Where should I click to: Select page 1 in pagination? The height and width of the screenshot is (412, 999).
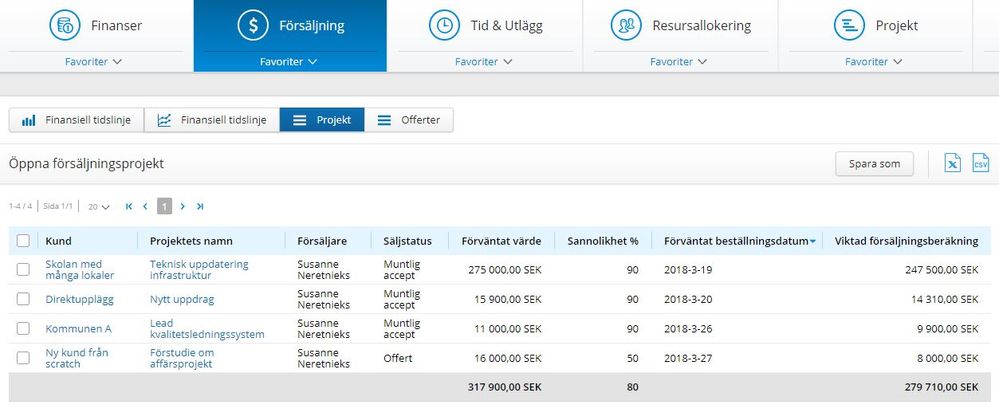pos(164,206)
